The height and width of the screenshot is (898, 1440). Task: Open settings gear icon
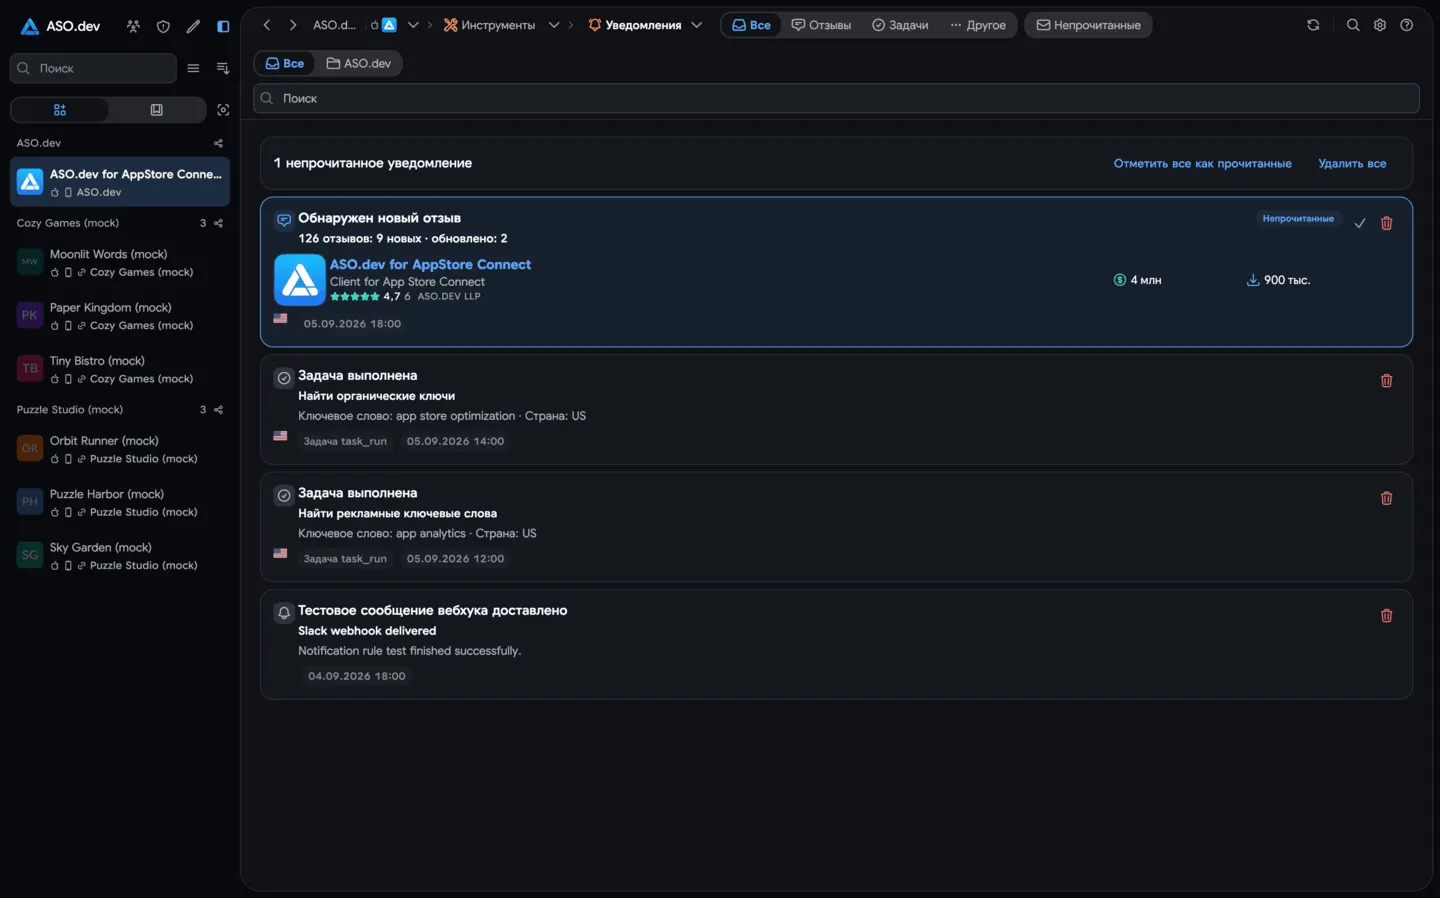(x=1380, y=25)
